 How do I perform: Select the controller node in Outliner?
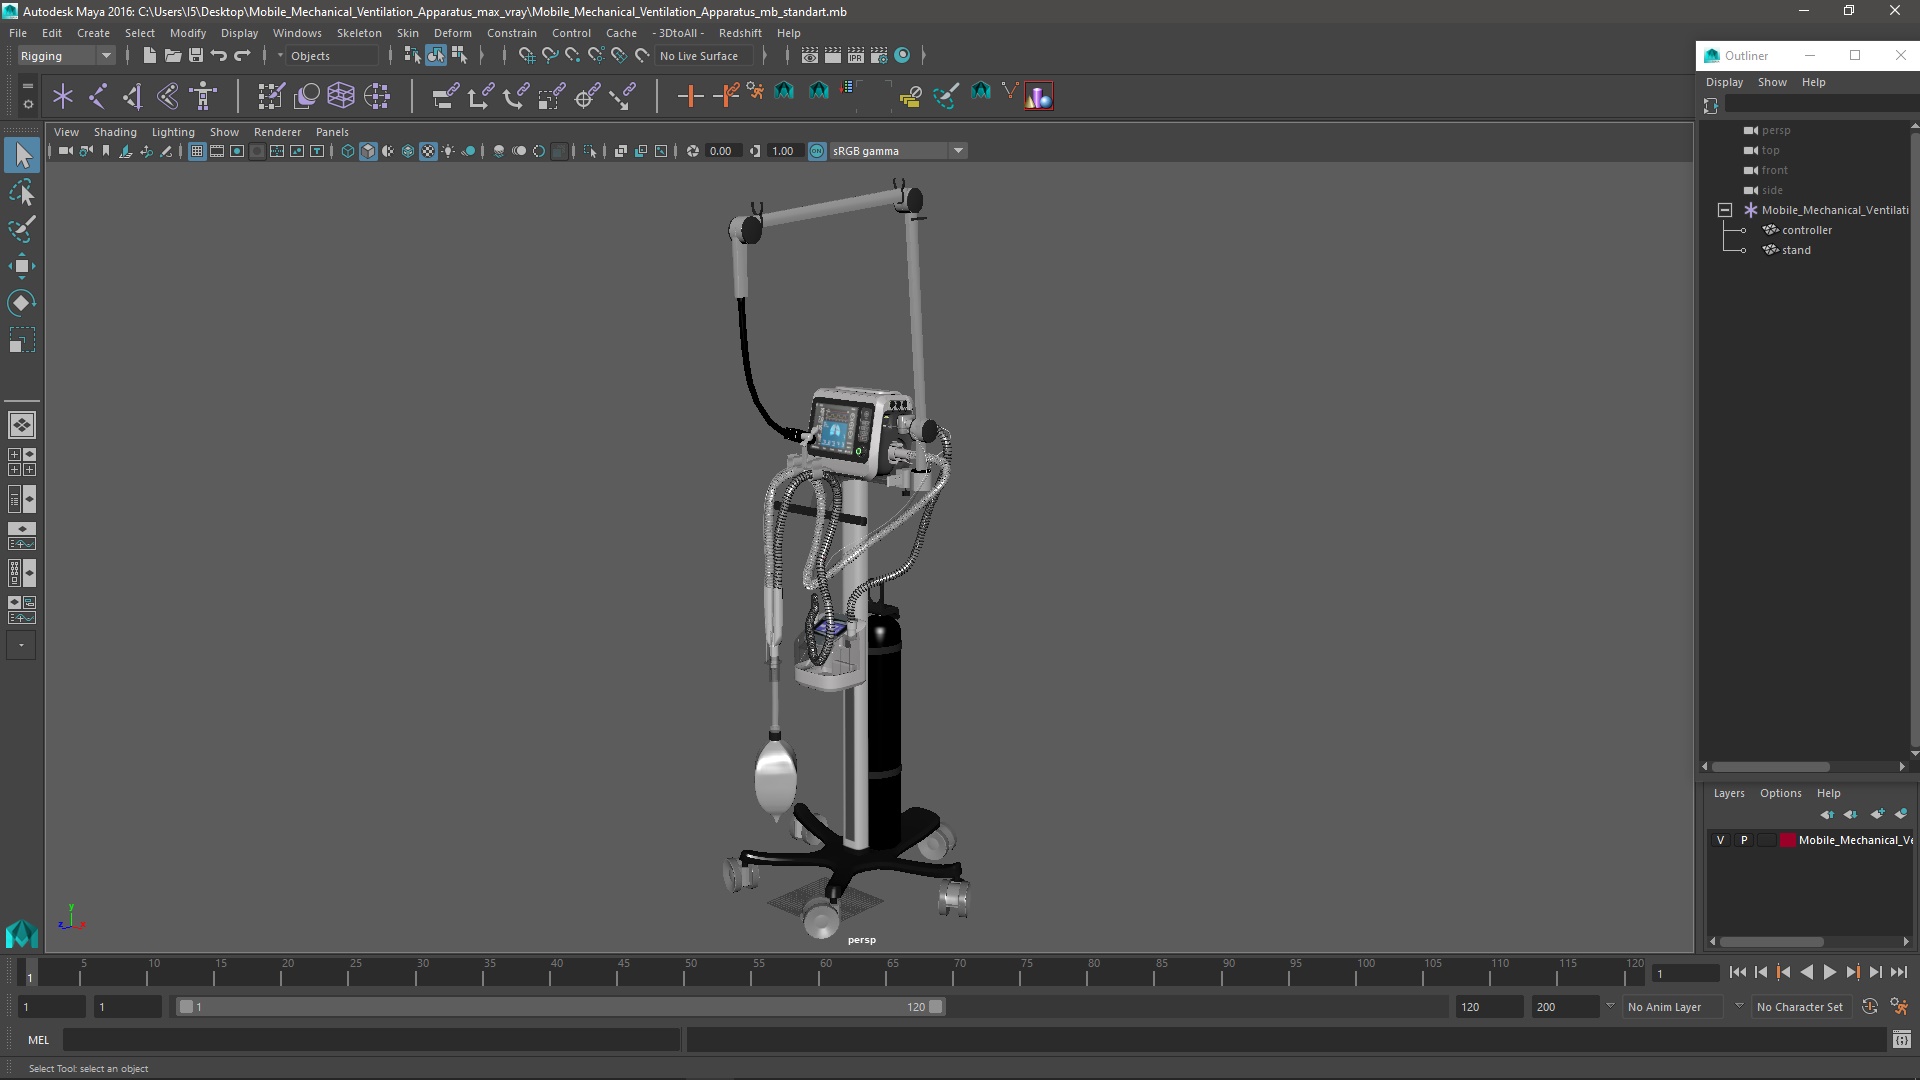click(x=1806, y=230)
